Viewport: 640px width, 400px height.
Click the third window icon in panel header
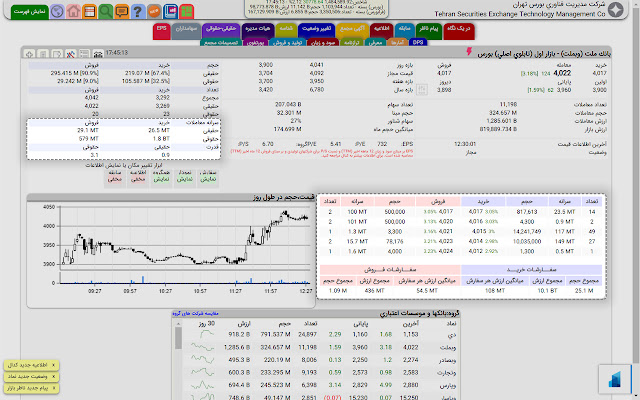click(57, 54)
